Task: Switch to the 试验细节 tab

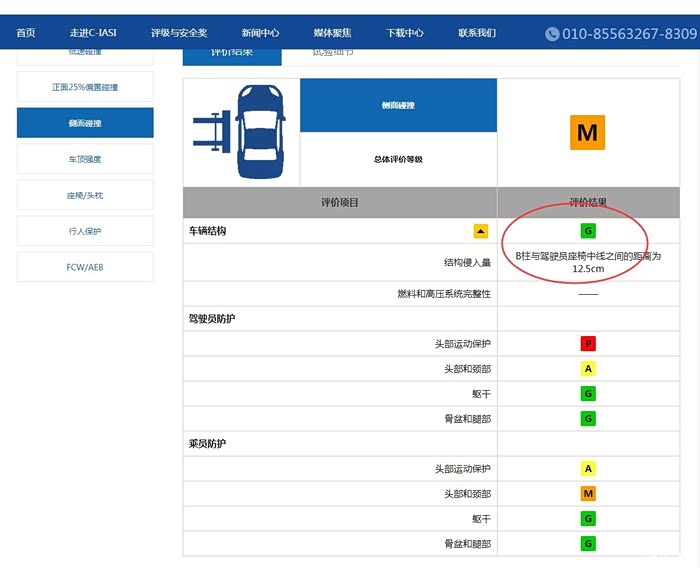Action: tap(332, 52)
